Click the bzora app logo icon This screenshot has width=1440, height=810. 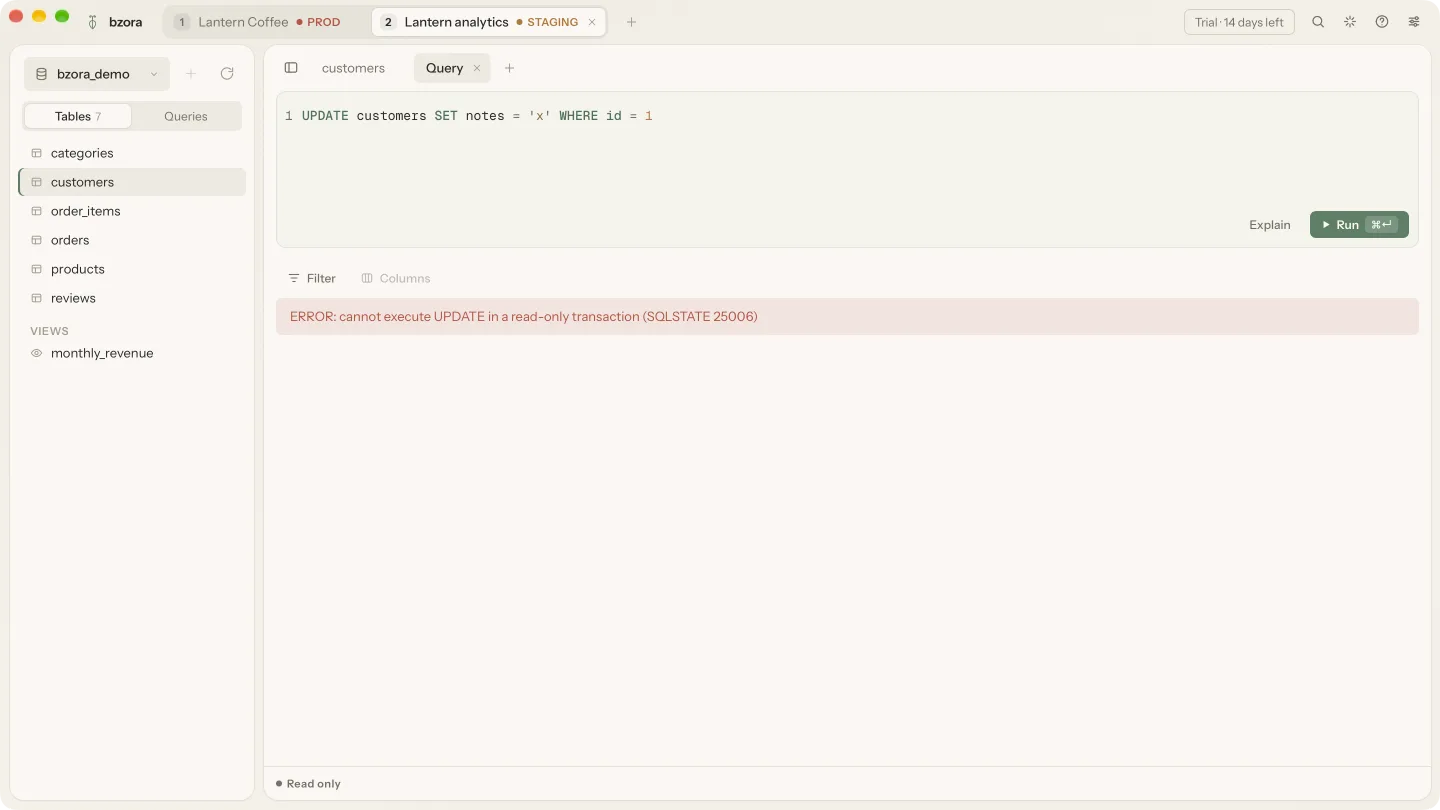pyautogui.click(x=93, y=22)
